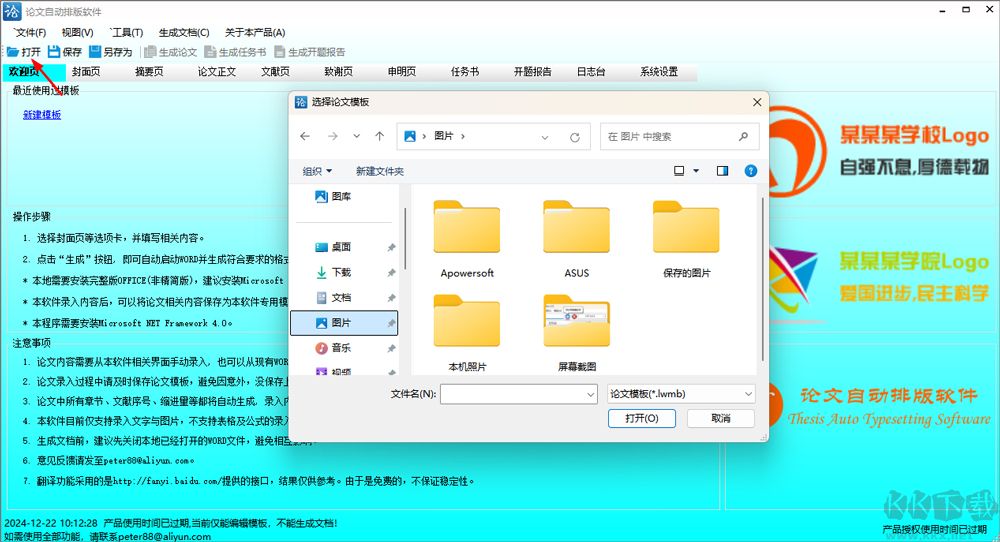Screen dimensions: 1000x542
Task: Open recent locations dropdown arrow
Action: click(x=357, y=136)
